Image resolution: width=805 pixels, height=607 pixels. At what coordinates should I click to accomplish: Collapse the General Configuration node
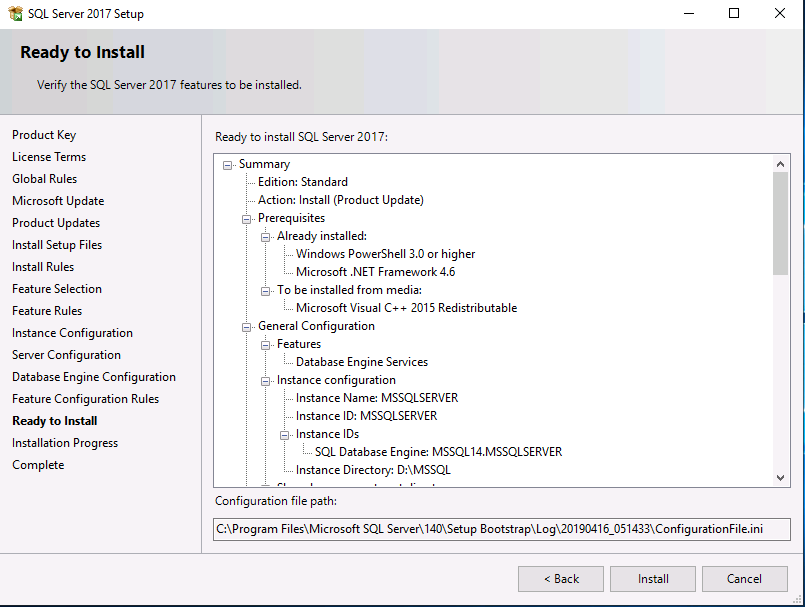246,327
